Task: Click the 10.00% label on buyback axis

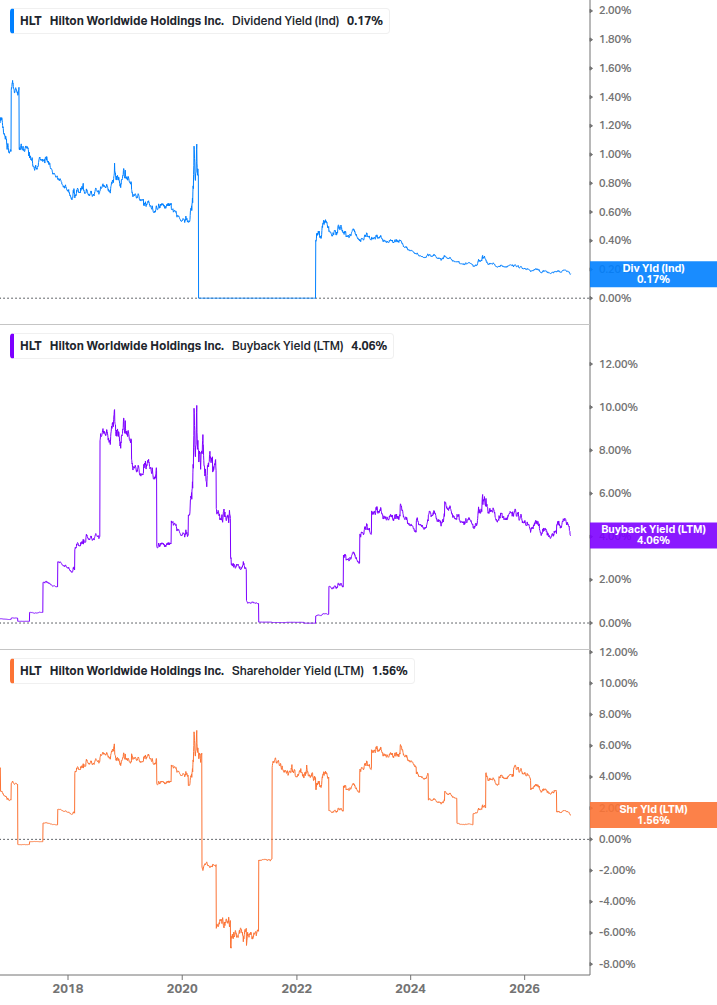Action: pos(618,408)
